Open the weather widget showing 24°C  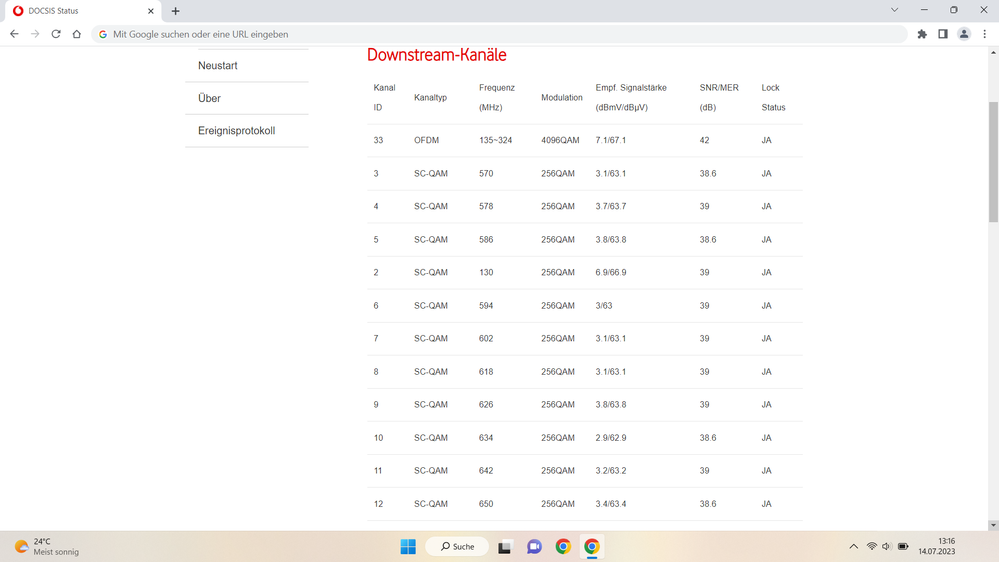[47, 547]
